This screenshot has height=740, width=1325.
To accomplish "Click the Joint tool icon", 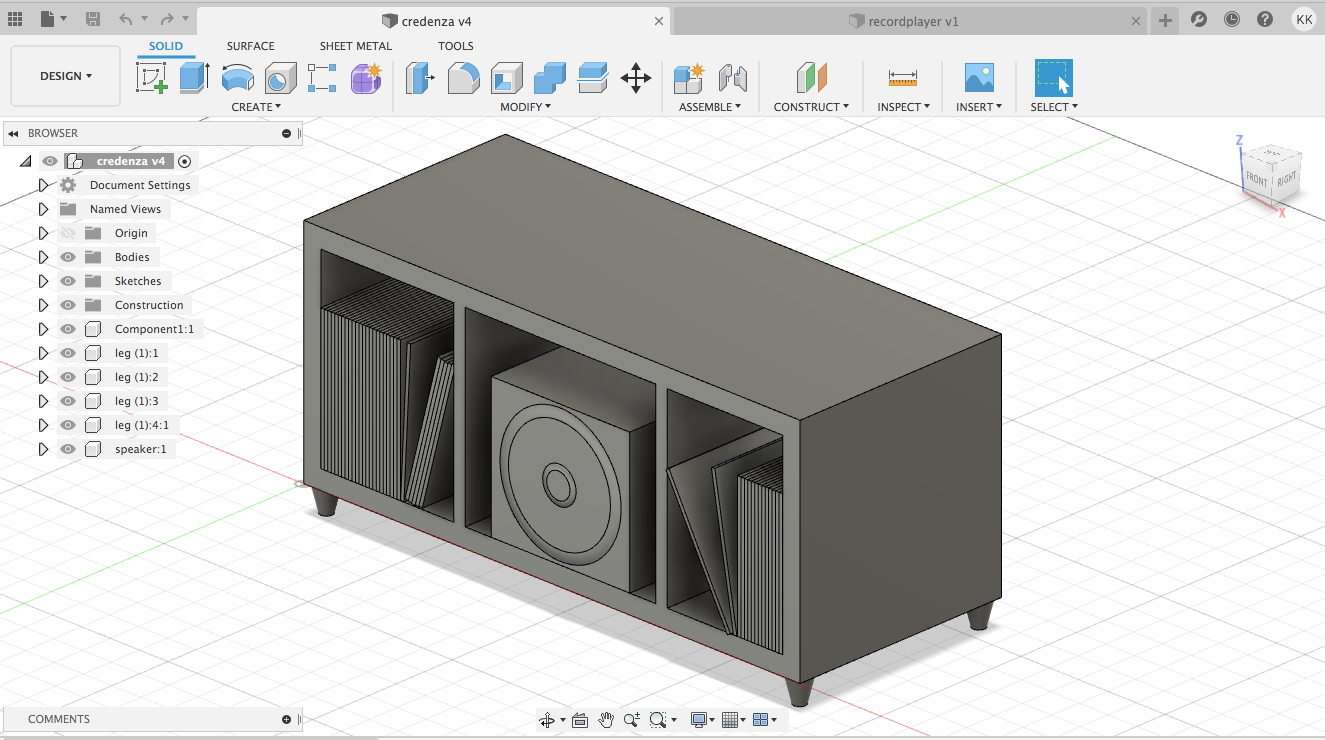I will 733,78.
